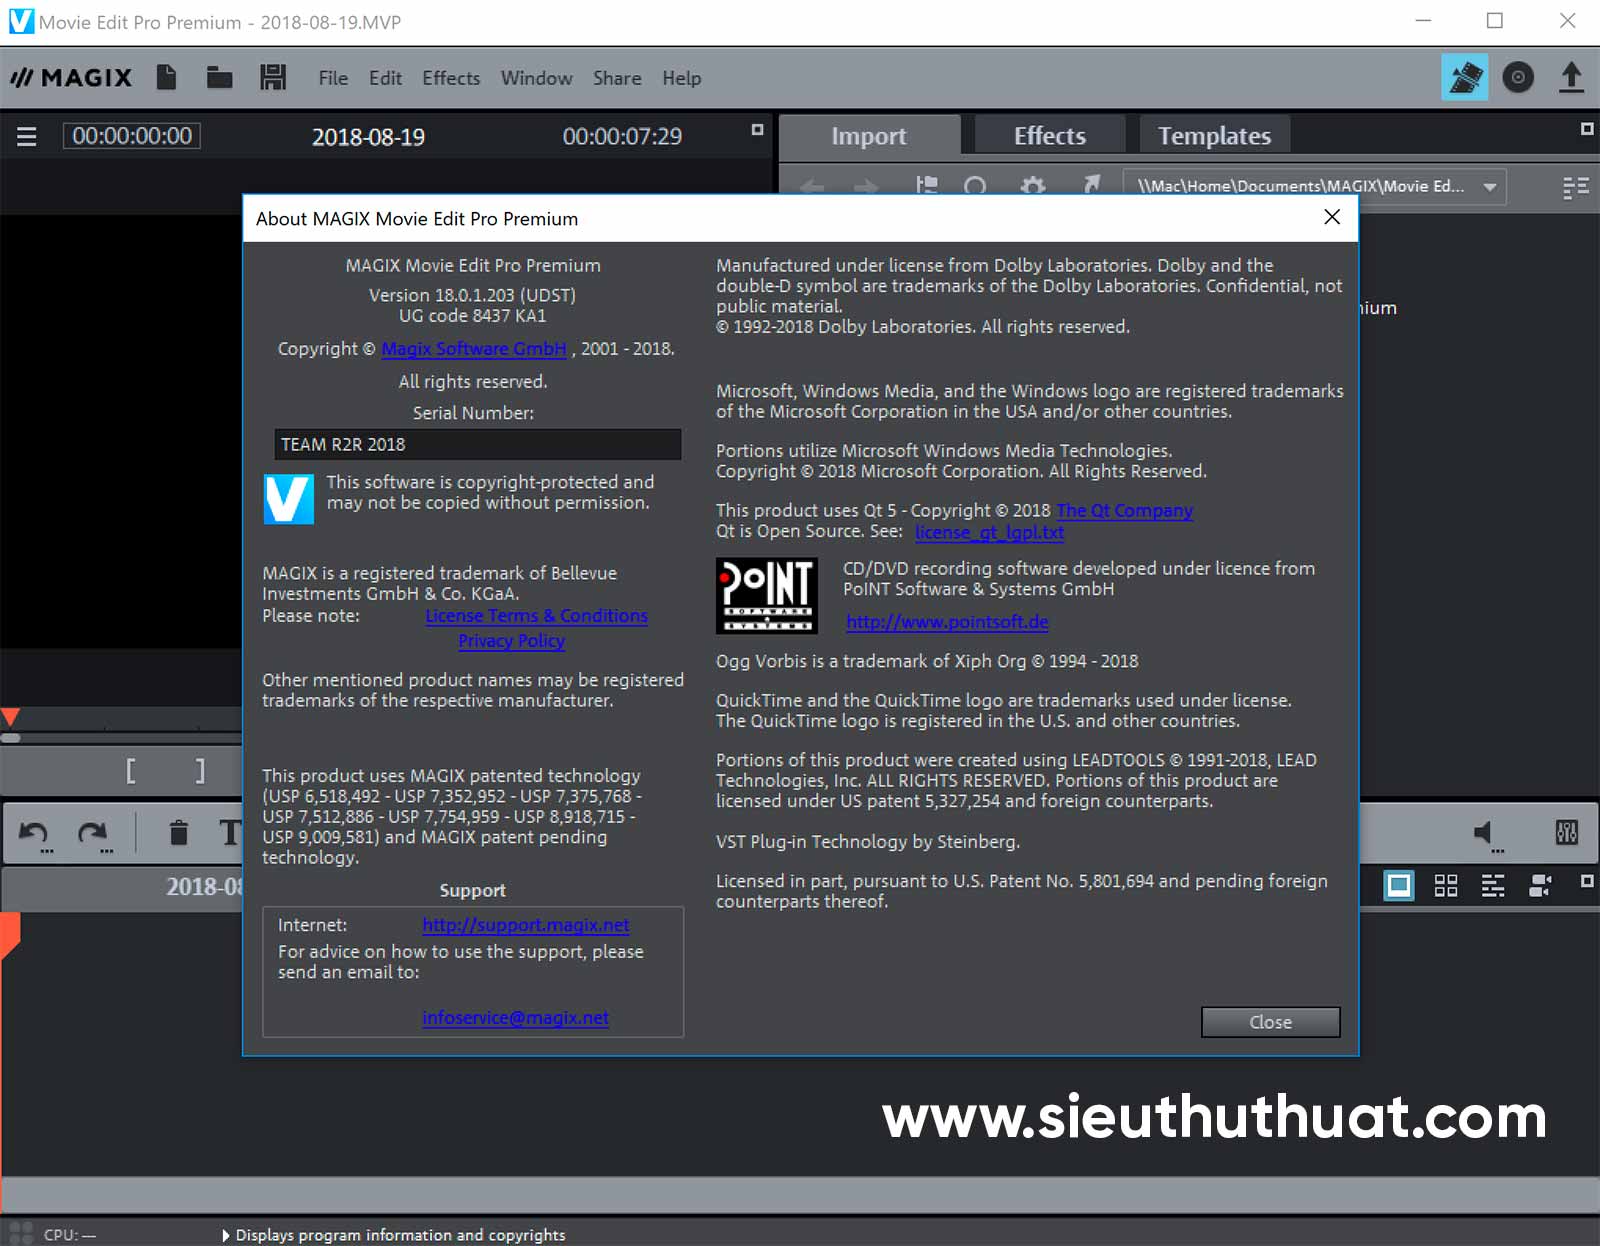Set range end with the right bracket
Screen dimensions: 1600x1246
pyautogui.click(x=200, y=770)
